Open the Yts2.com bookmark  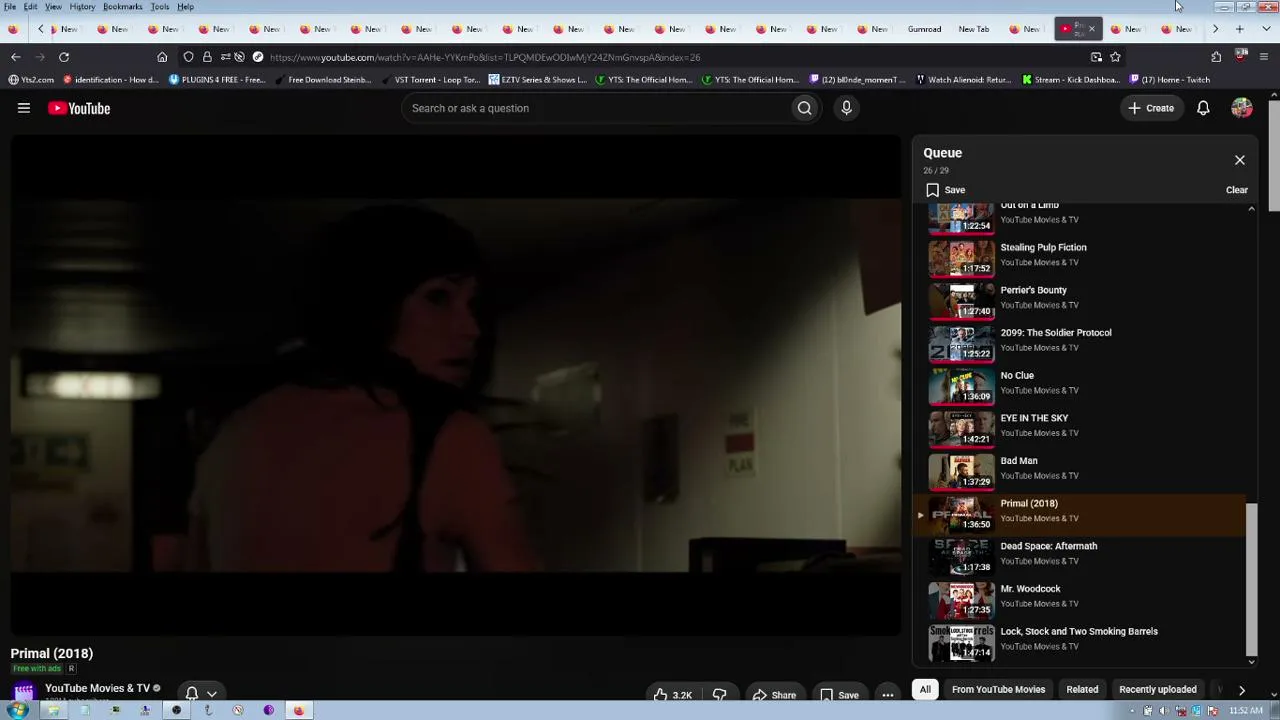(31, 80)
